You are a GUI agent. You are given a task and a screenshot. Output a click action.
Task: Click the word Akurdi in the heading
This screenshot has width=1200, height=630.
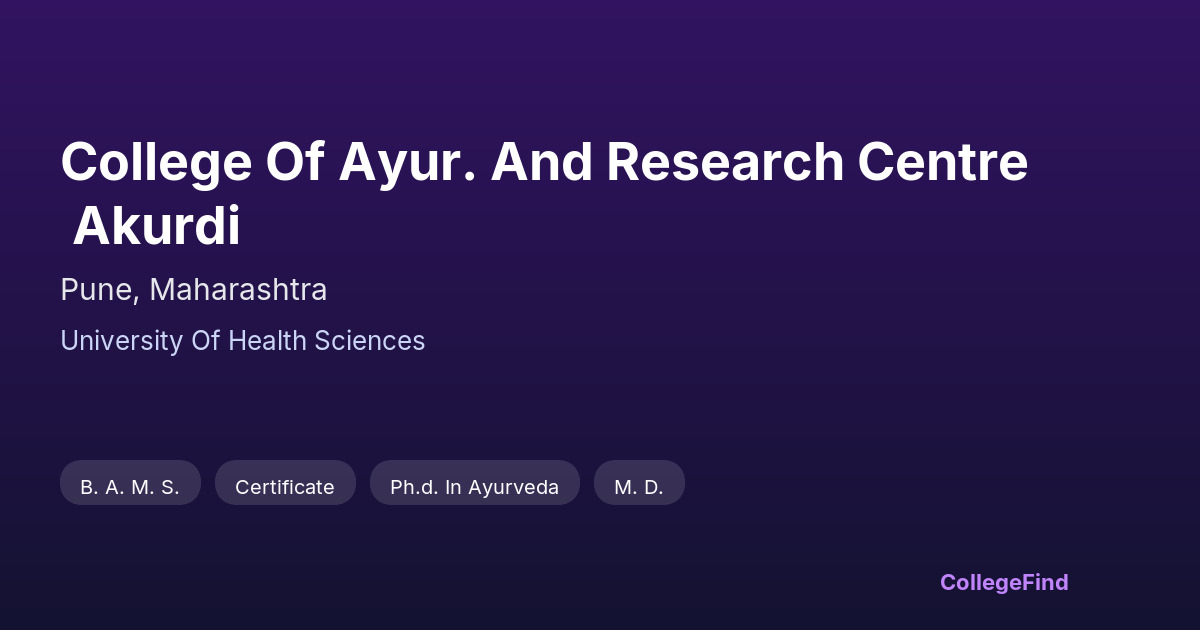pyautogui.click(x=156, y=227)
